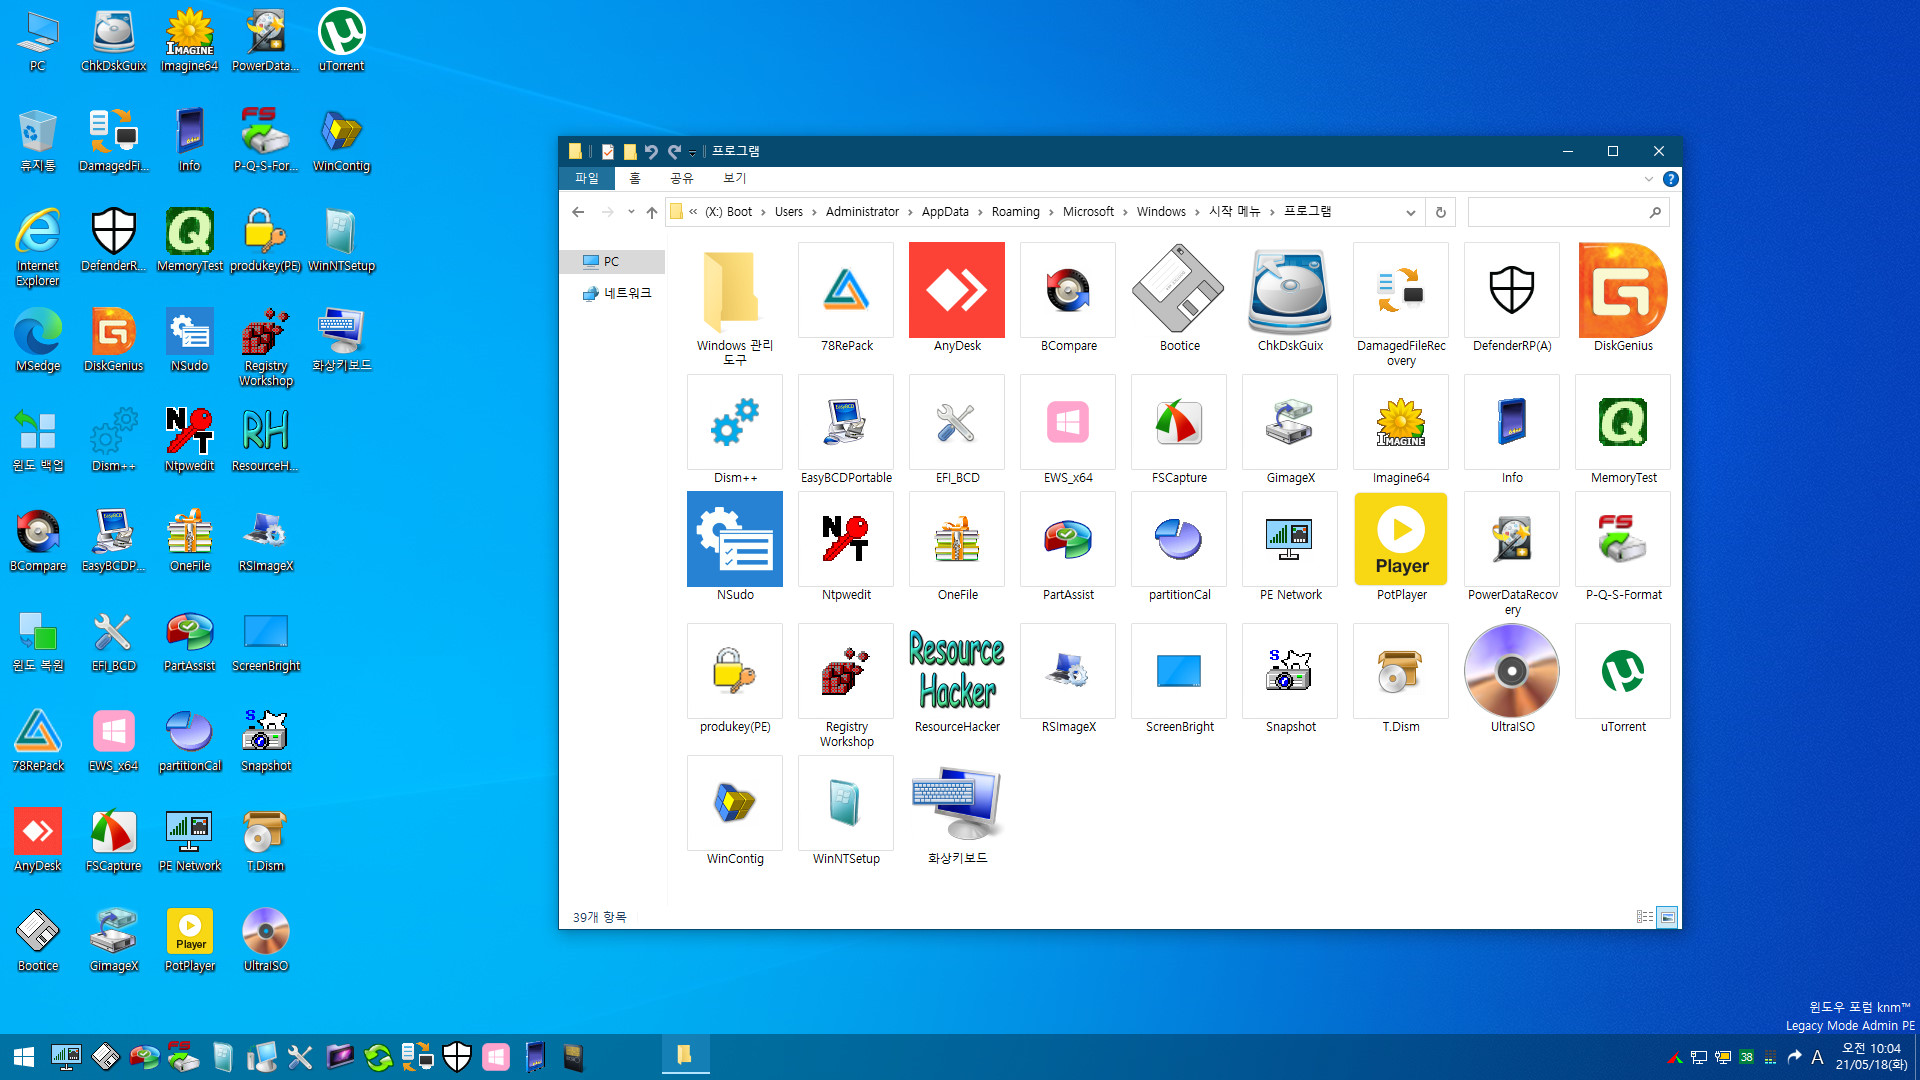
Task: Select DamagedFileRecovery in Explorer window
Action: pyautogui.click(x=1401, y=305)
